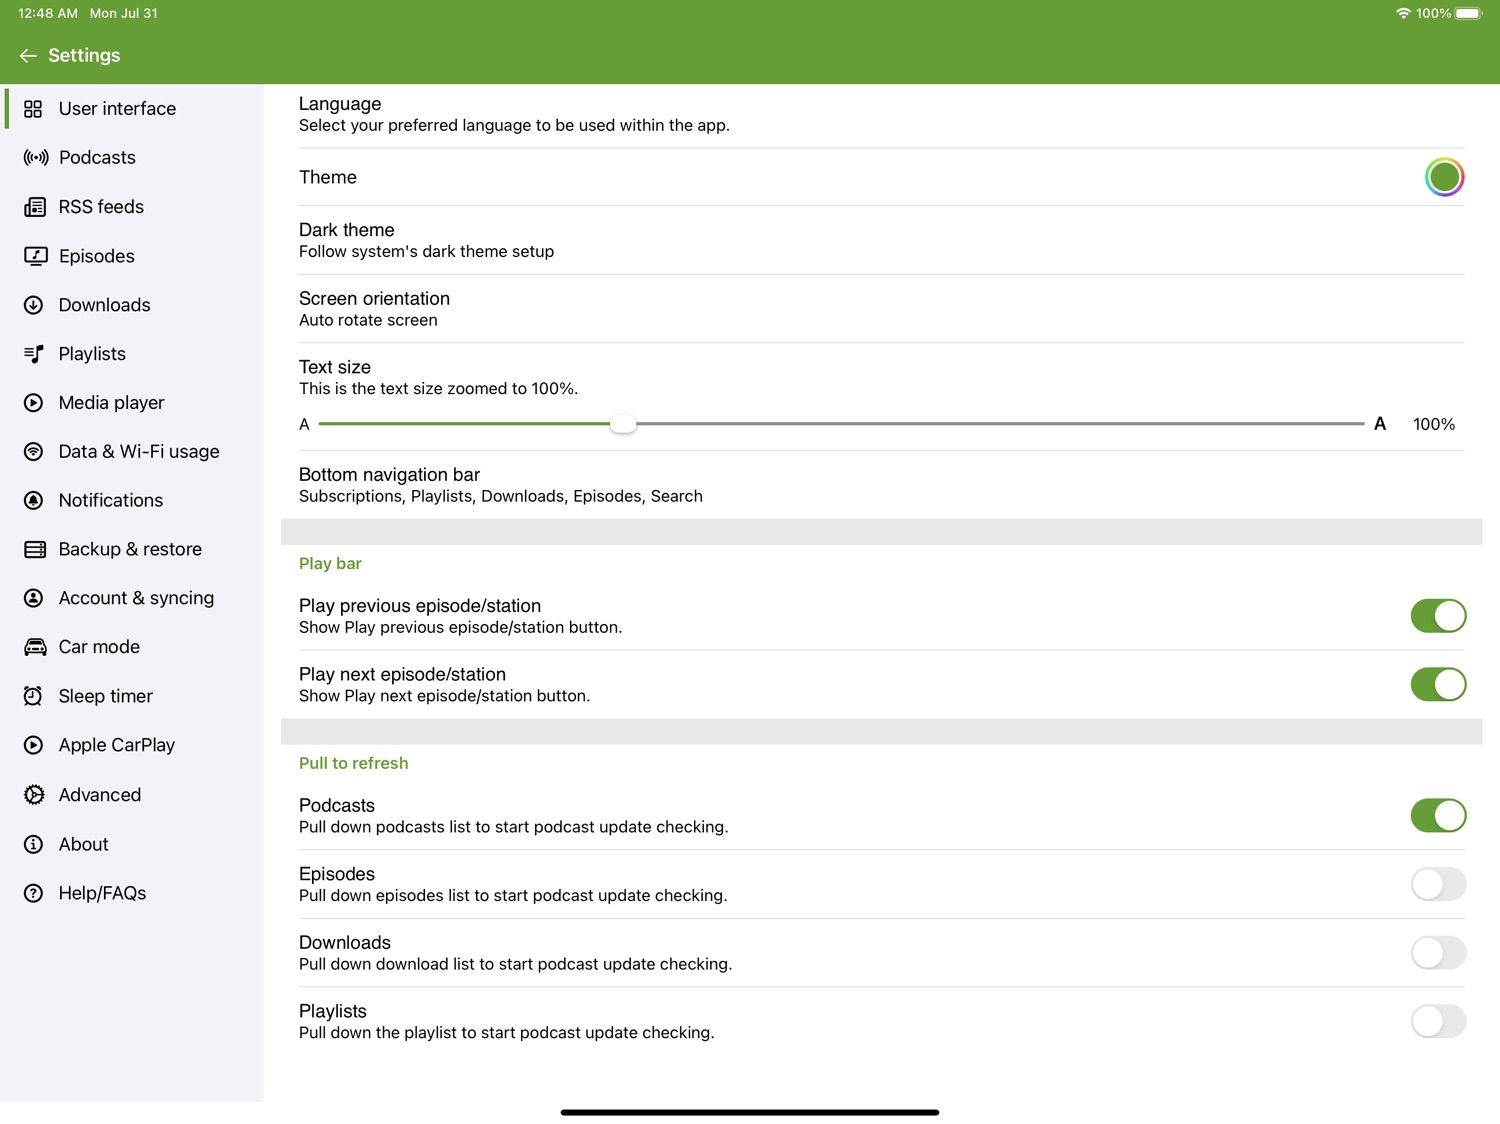Image resolution: width=1500 pixels, height=1124 pixels.
Task: Select the RSS feeds newspaper icon
Action: (x=35, y=207)
